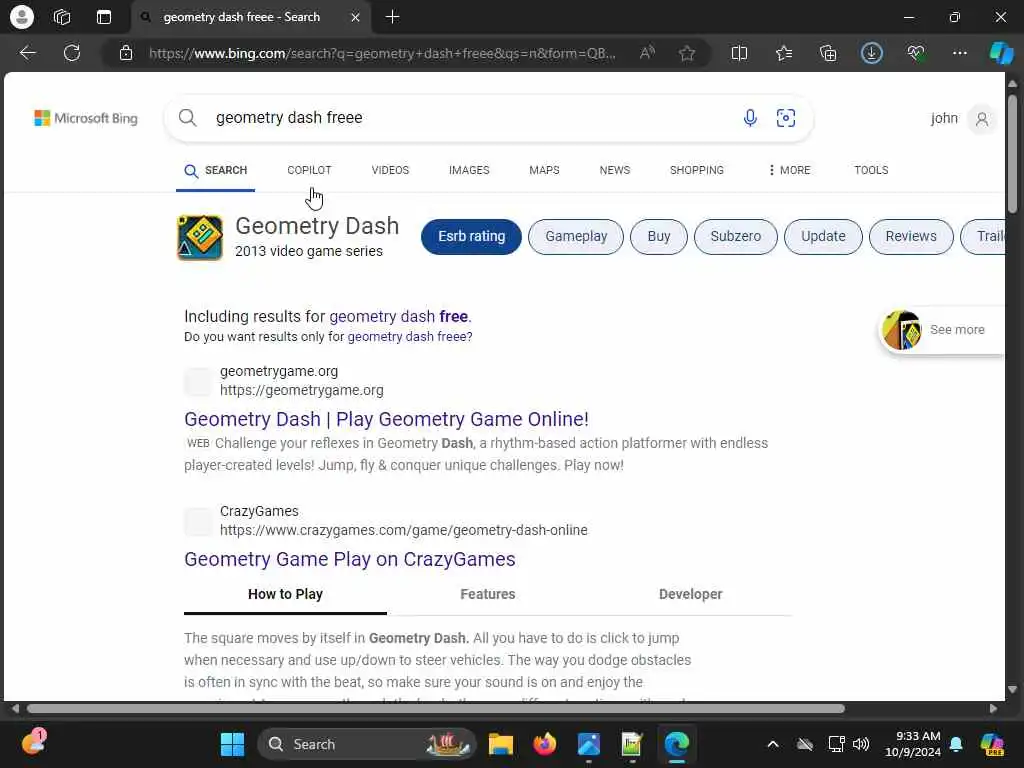Viewport: 1024px width, 768px height.
Task: Open split screen view
Action: point(739,53)
